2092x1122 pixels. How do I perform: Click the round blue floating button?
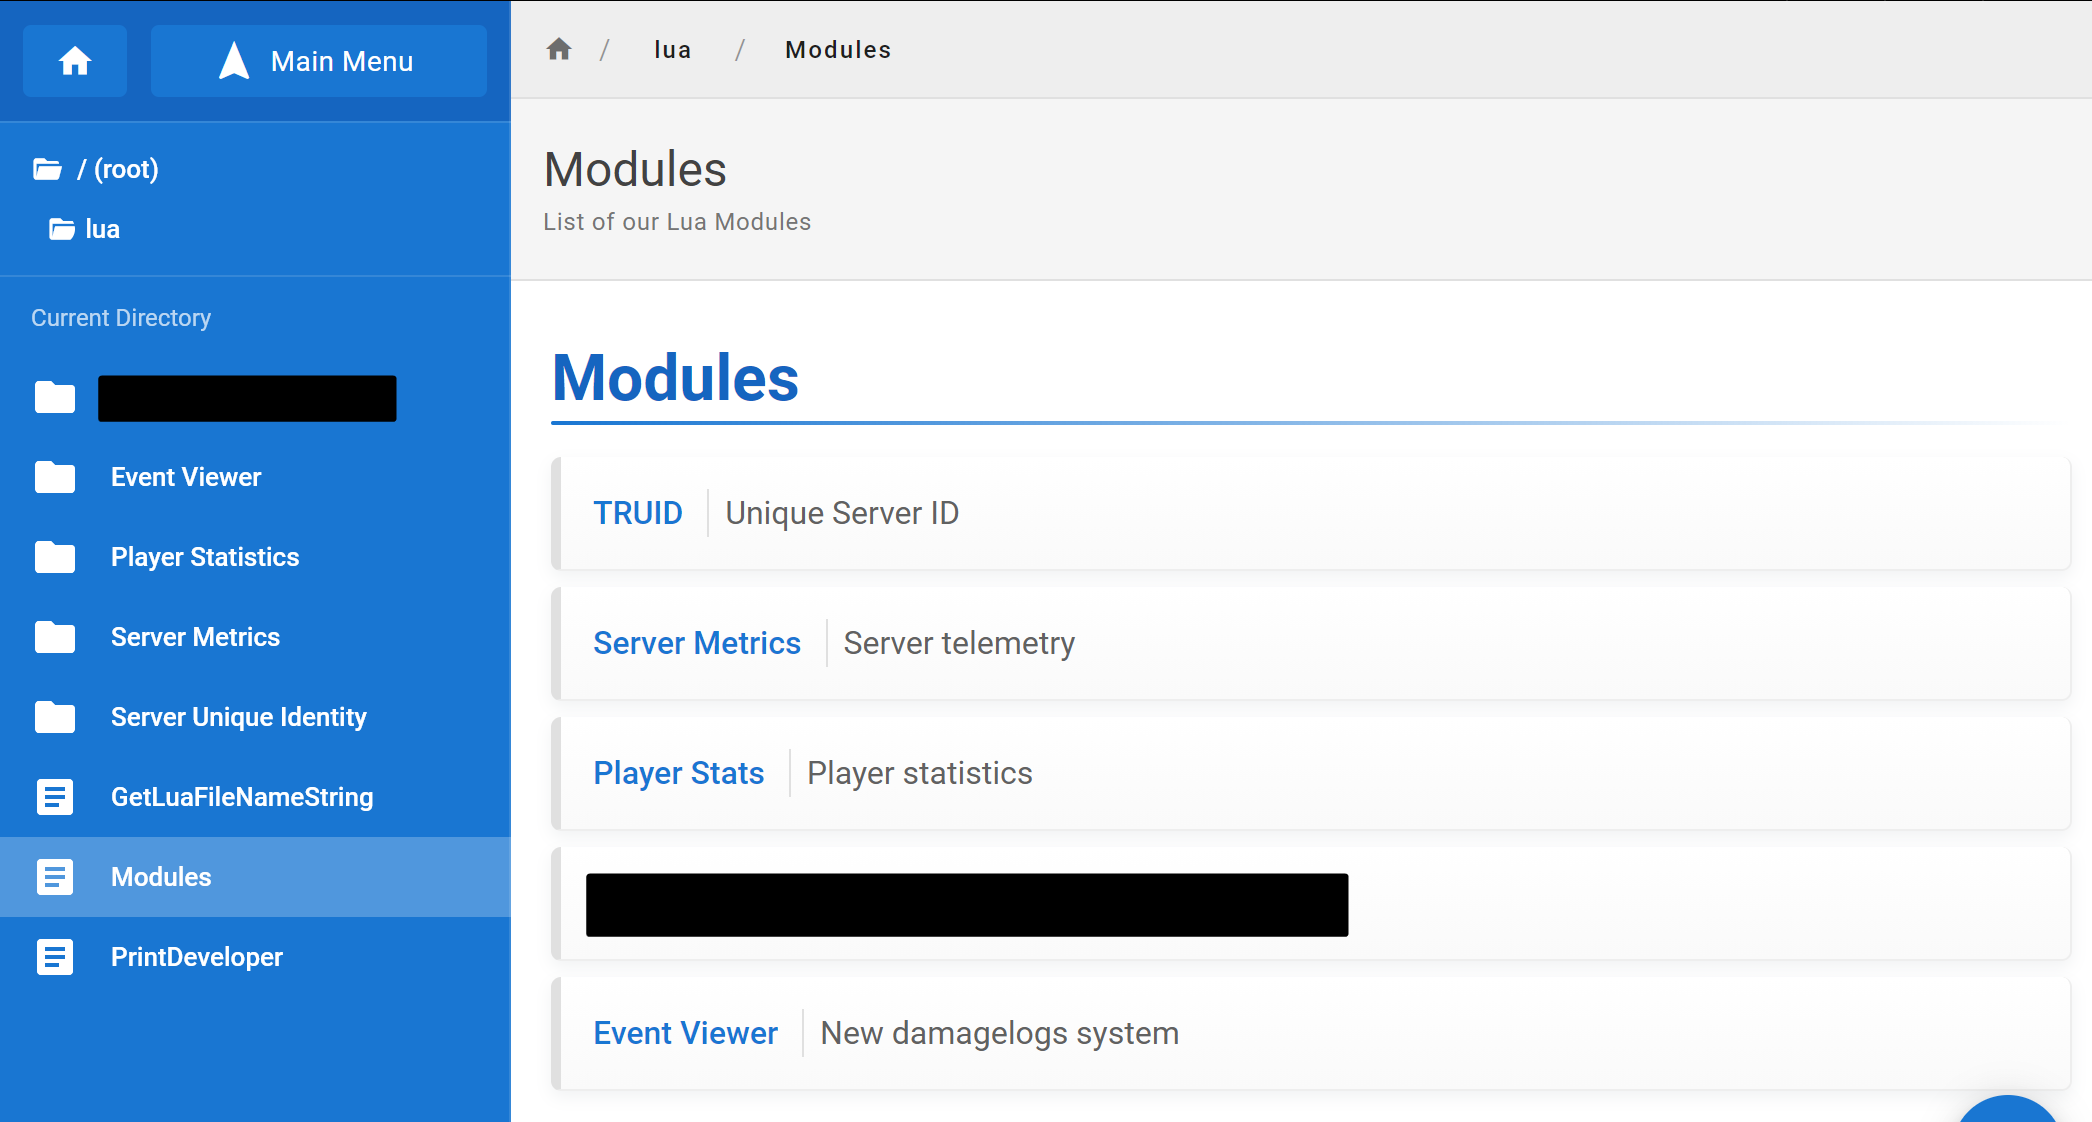(x=2007, y=1112)
